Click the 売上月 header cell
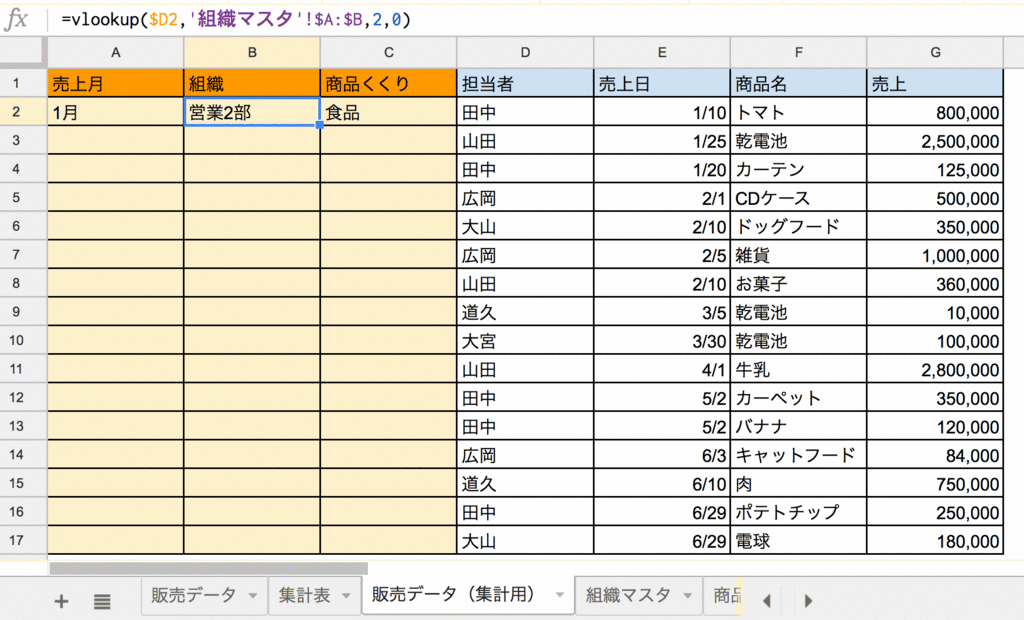1024x620 pixels. [116, 83]
